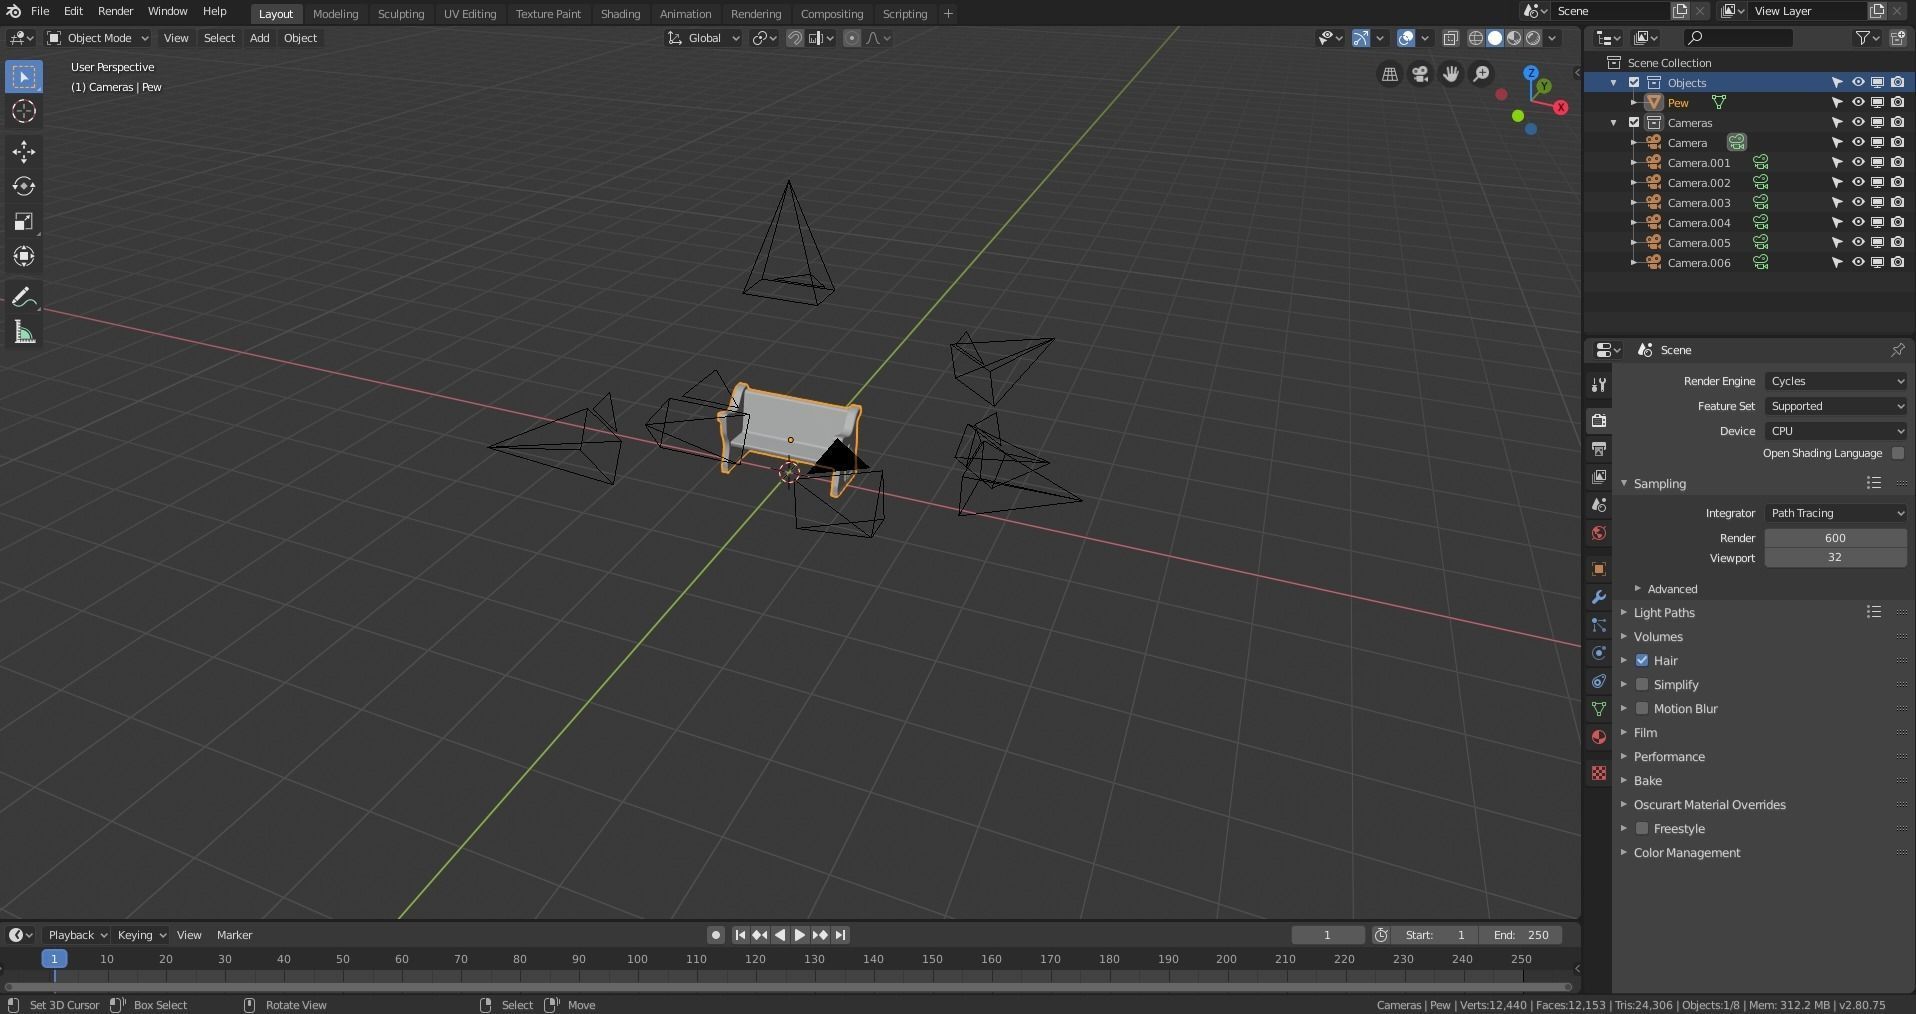Open the Object properties tab icon
1916x1014 pixels.
point(1599,569)
